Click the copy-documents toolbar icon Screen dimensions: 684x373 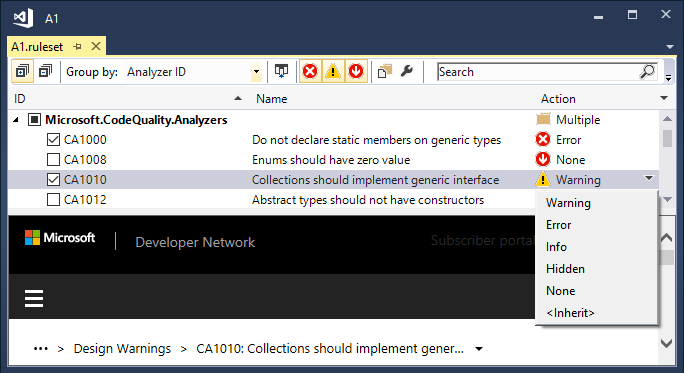[x=385, y=71]
